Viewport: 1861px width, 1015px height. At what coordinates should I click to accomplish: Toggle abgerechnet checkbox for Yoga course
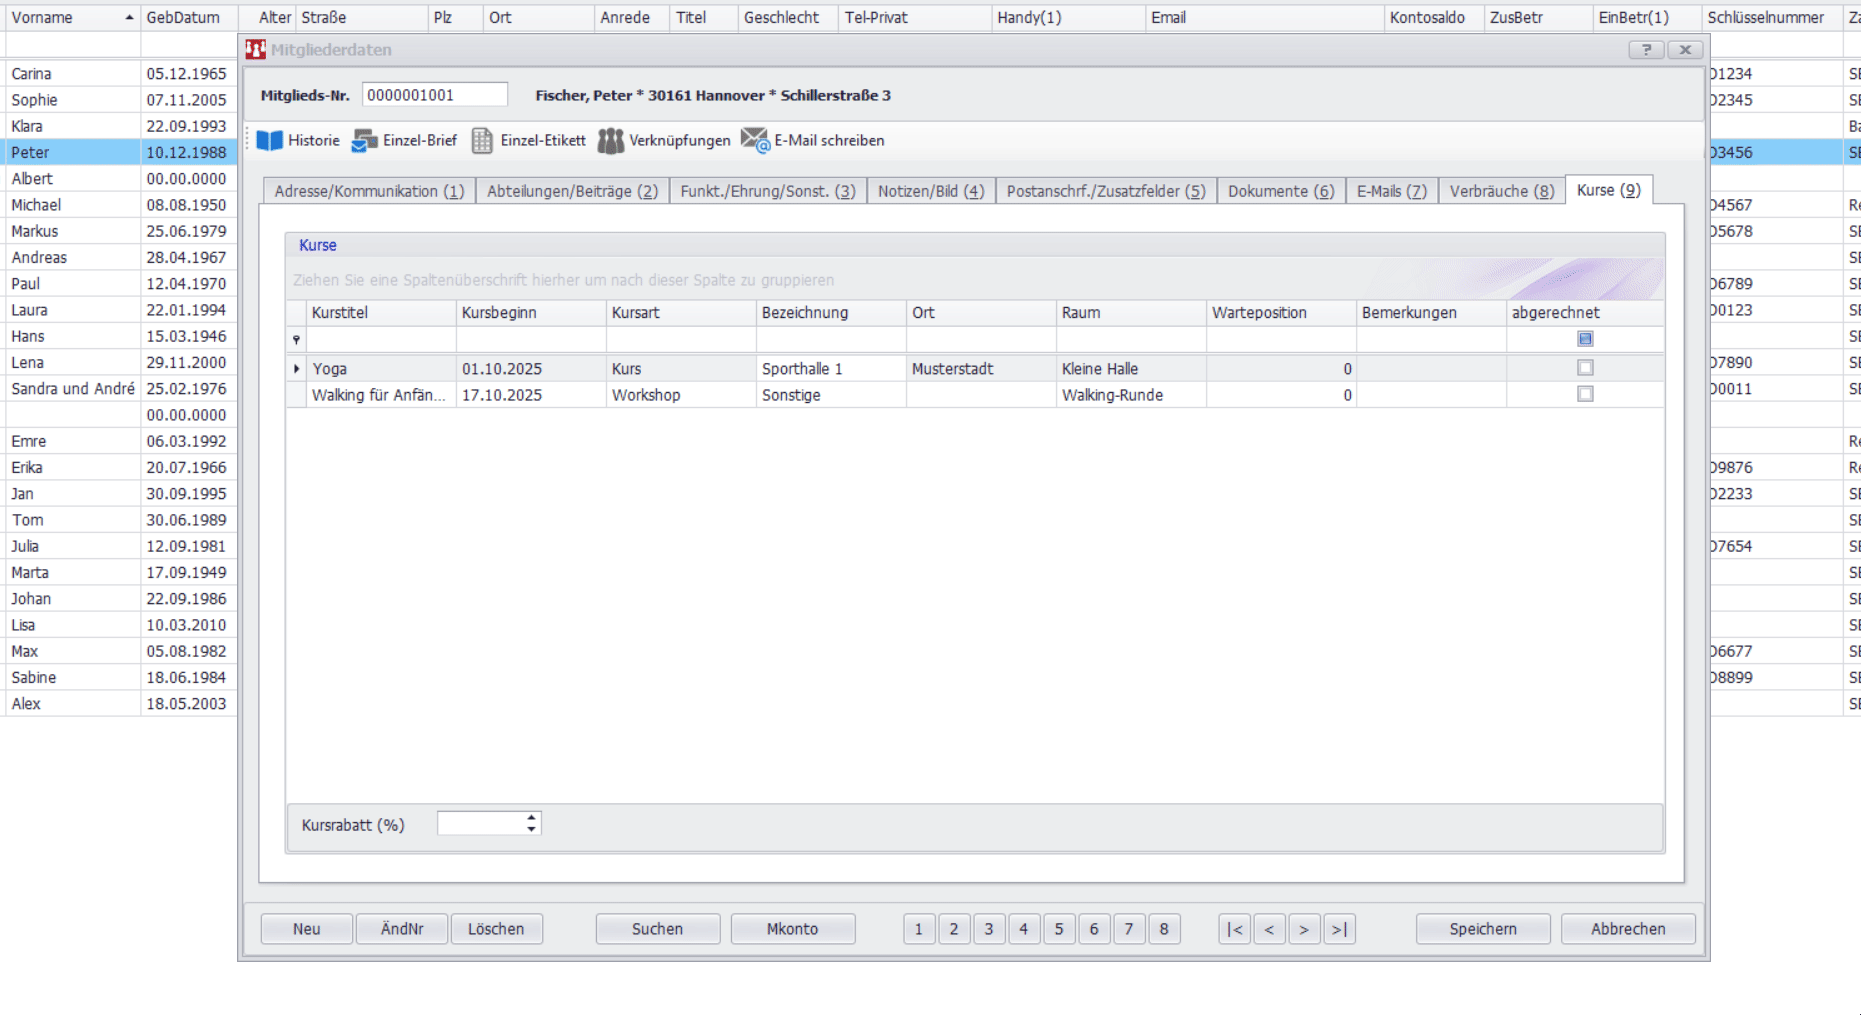click(x=1585, y=368)
